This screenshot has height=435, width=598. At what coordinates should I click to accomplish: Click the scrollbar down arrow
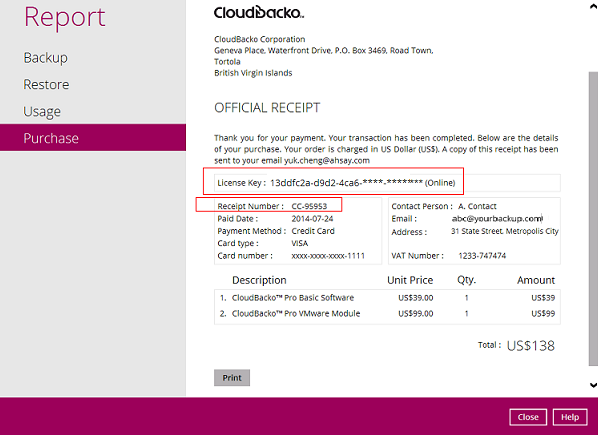pos(593,385)
